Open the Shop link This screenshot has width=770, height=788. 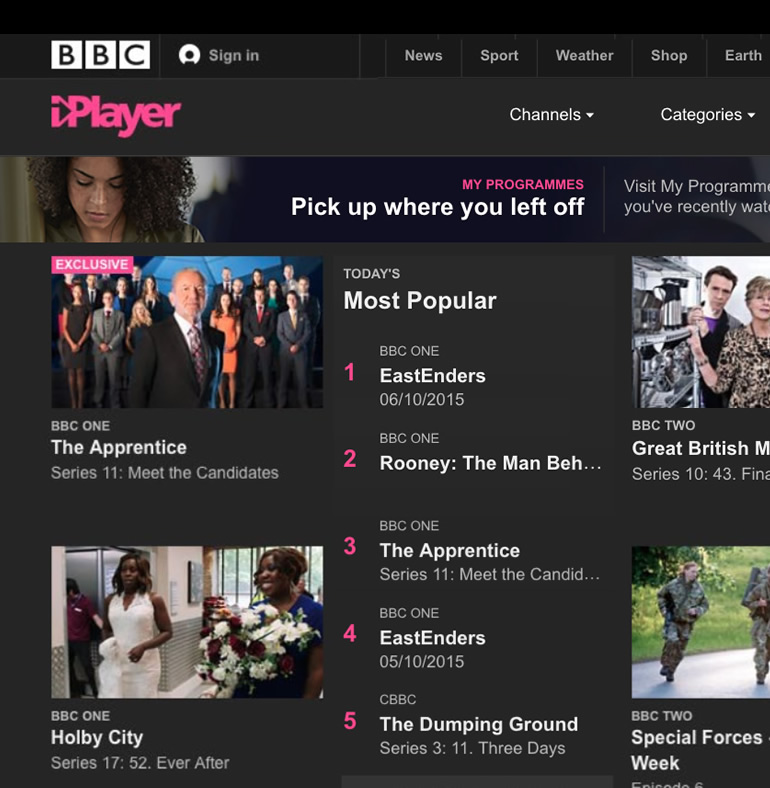tap(669, 55)
